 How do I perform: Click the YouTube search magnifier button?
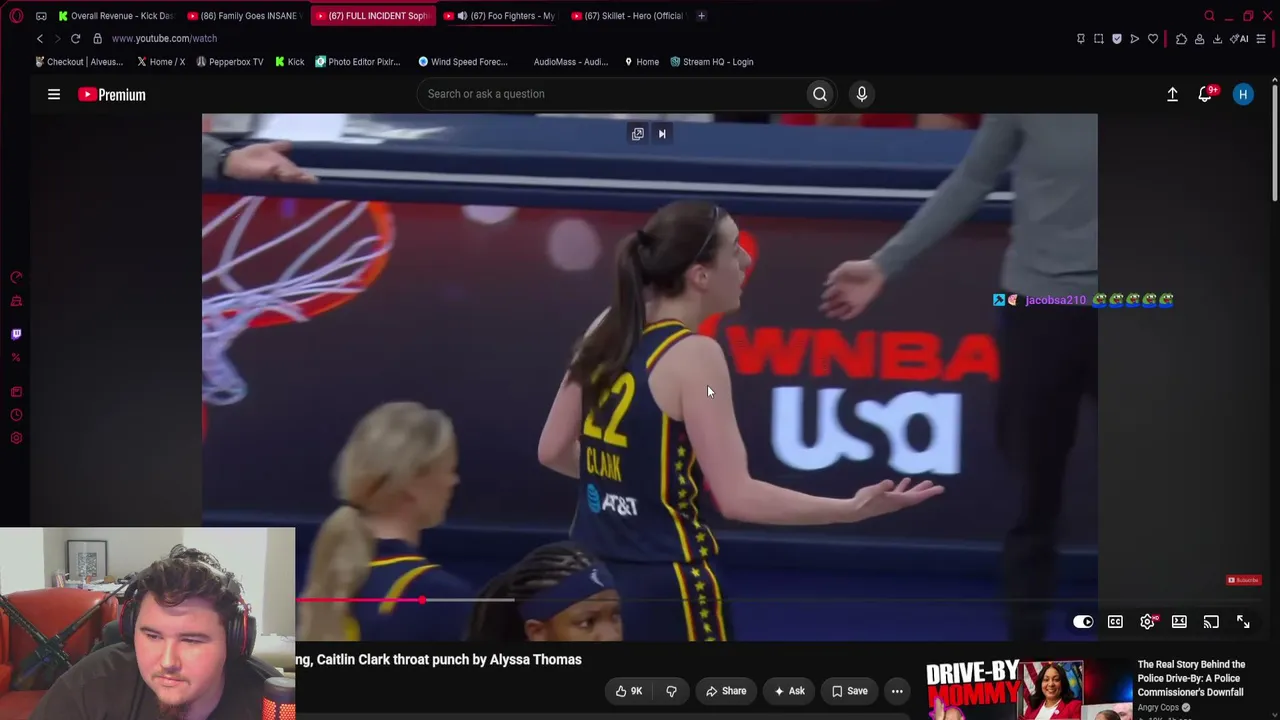click(820, 94)
